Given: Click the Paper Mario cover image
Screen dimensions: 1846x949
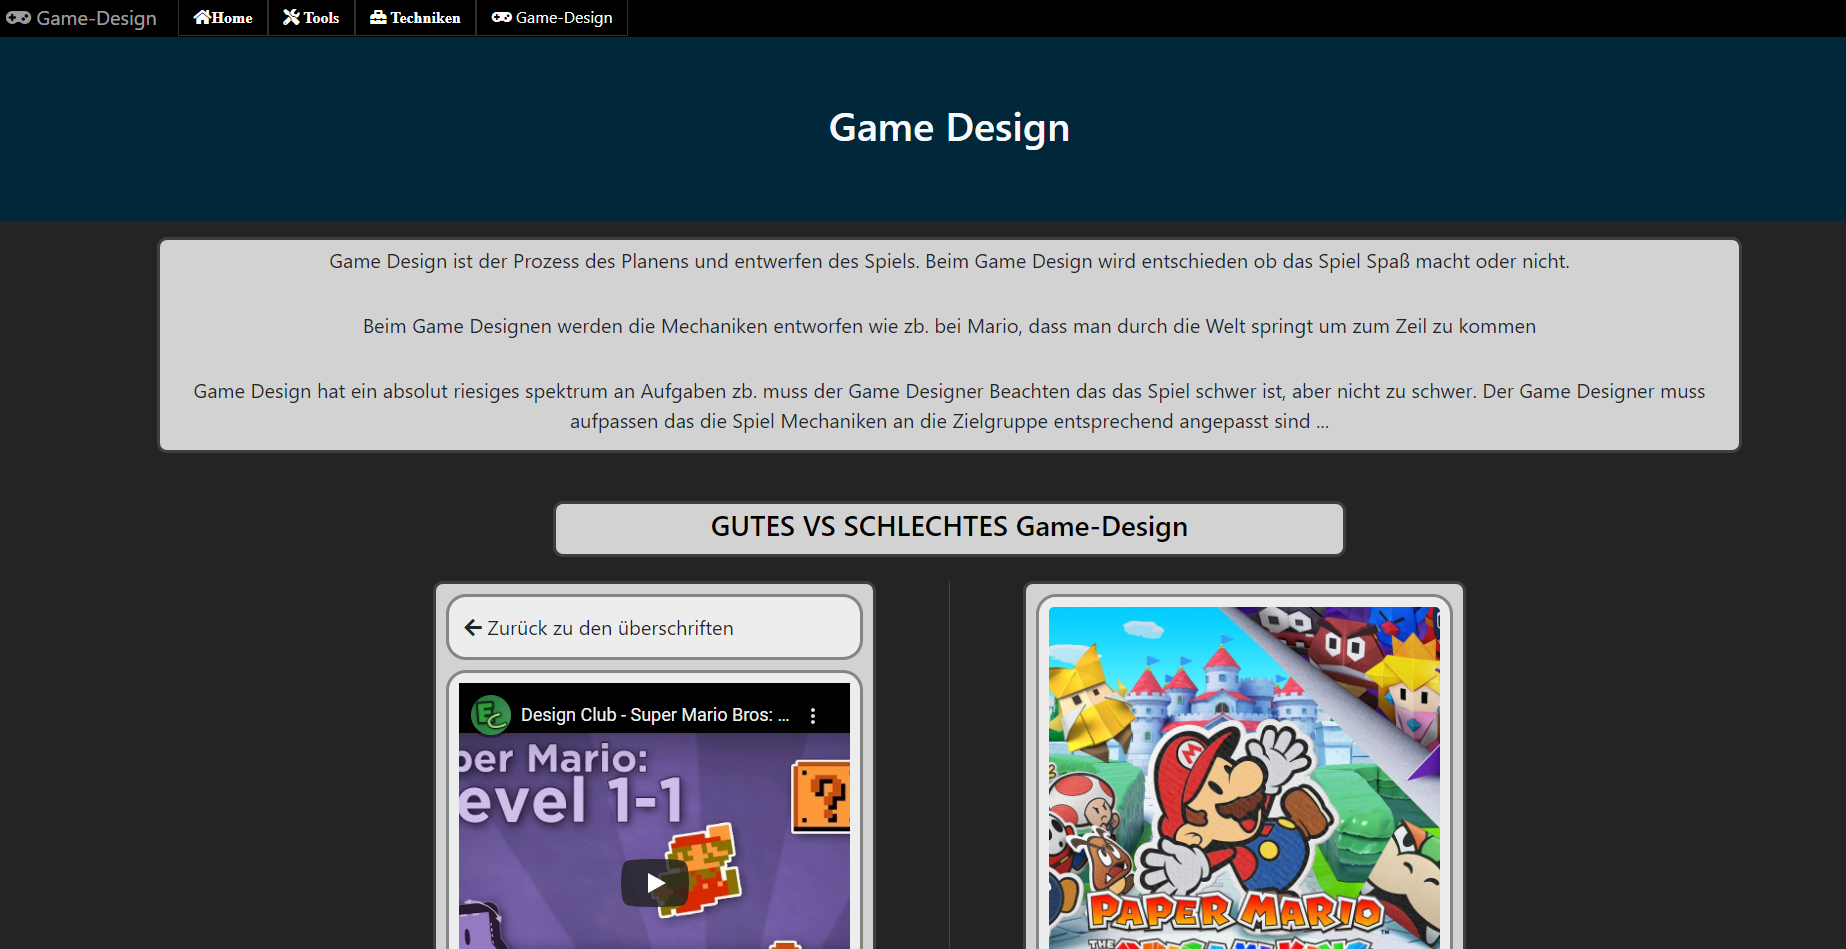Looking at the screenshot, I should tap(1244, 778).
